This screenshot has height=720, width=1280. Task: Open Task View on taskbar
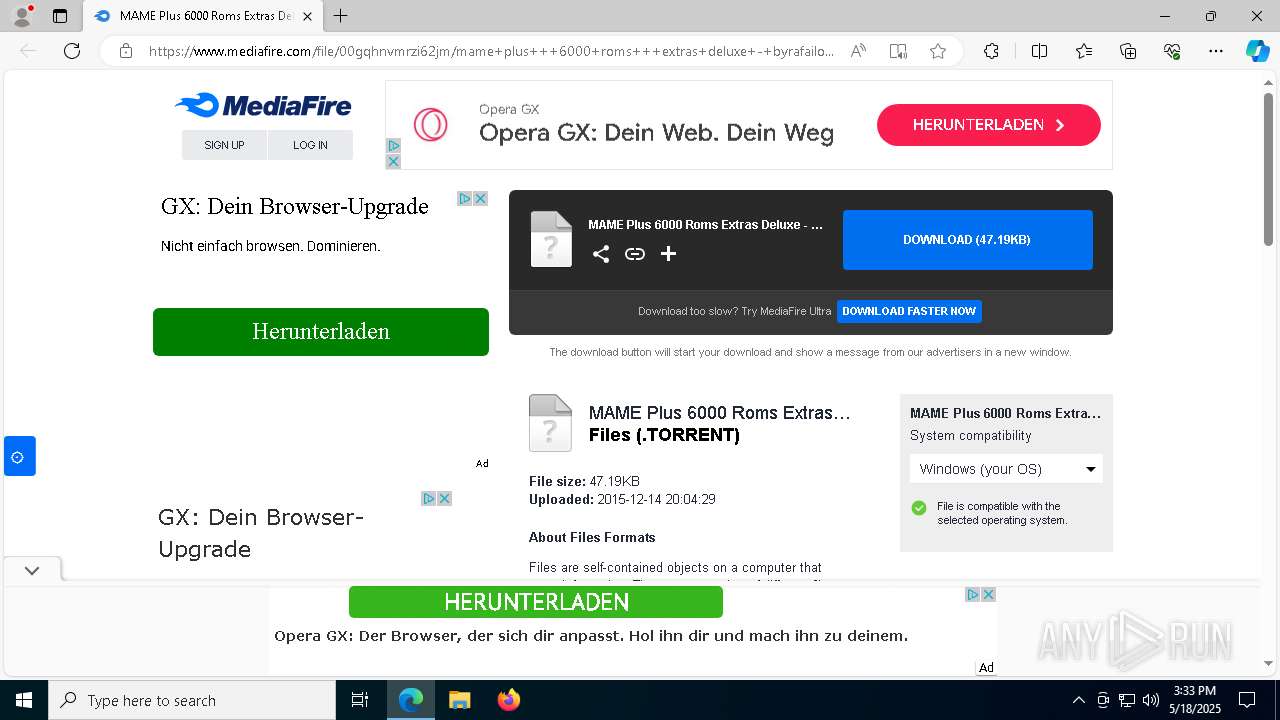click(360, 700)
